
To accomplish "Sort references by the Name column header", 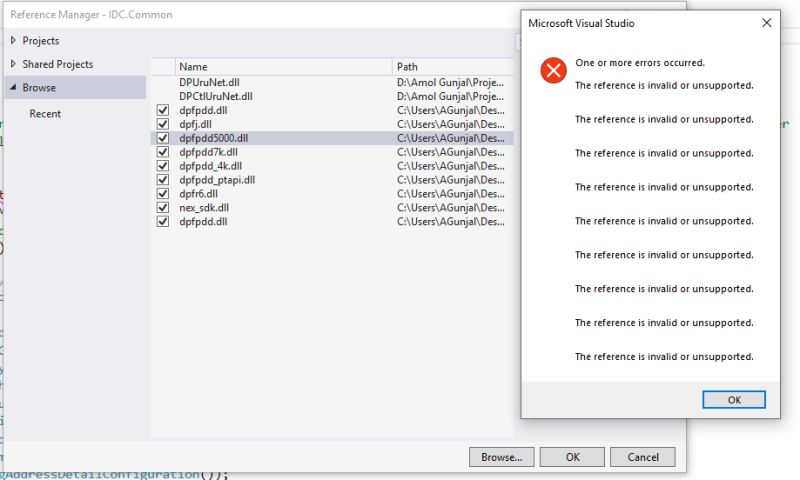I will [x=283, y=67].
